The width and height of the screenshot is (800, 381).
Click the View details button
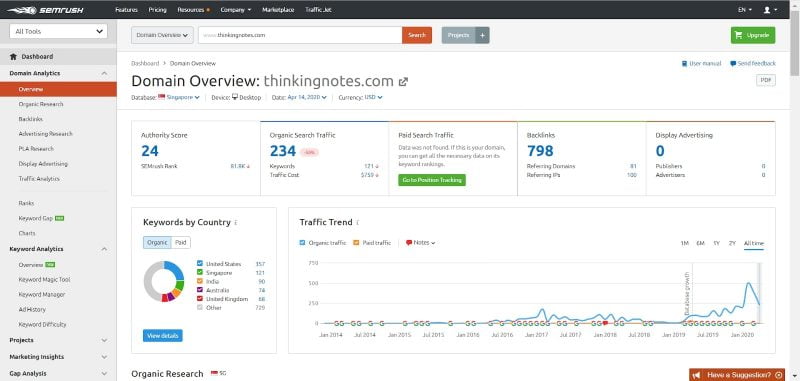pyautogui.click(x=163, y=336)
